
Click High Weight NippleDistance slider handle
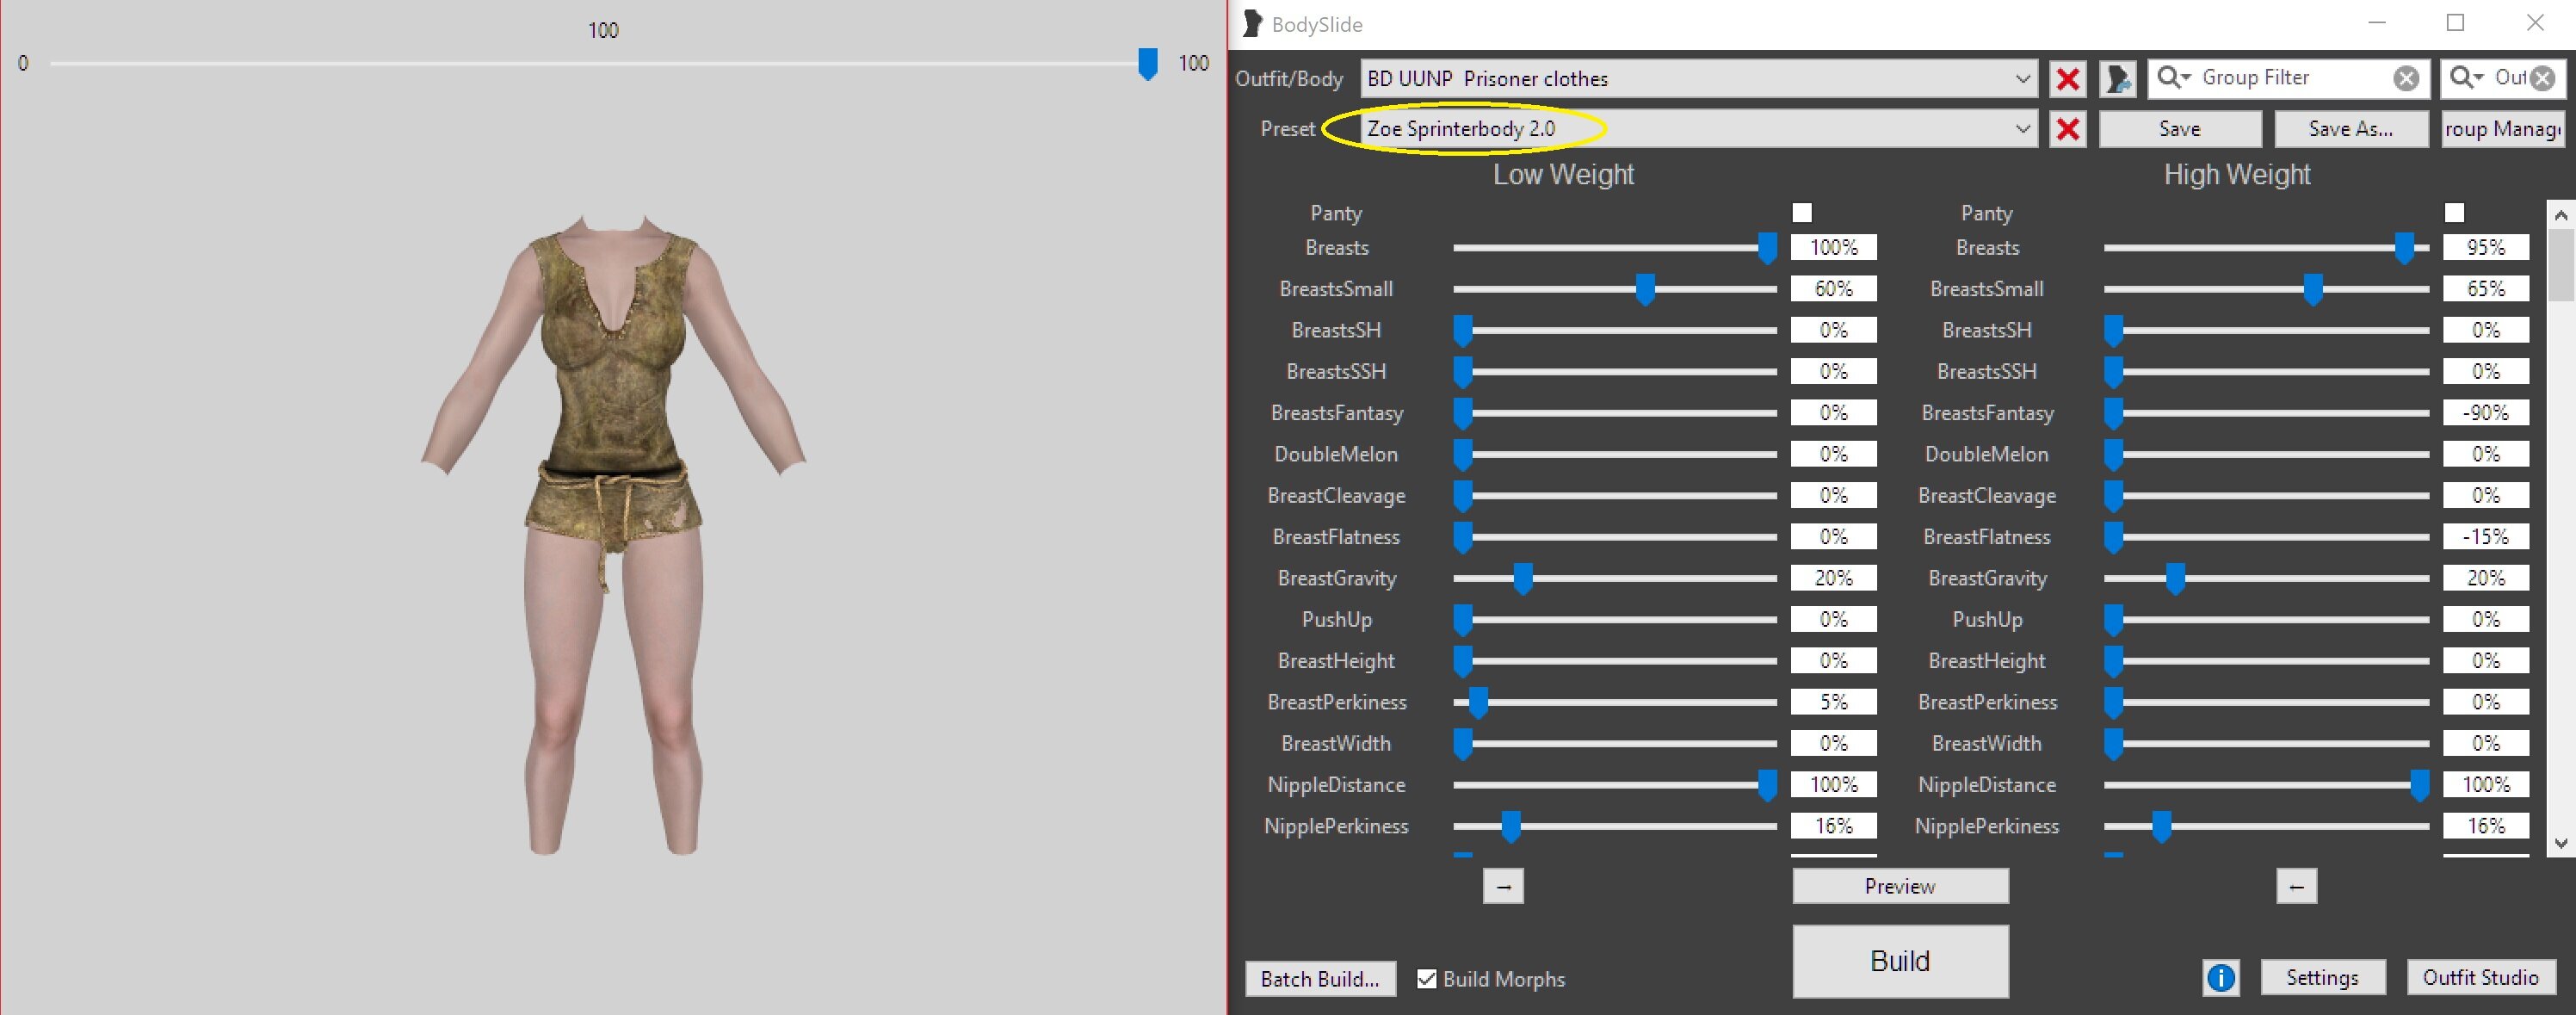[x=2419, y=786]
